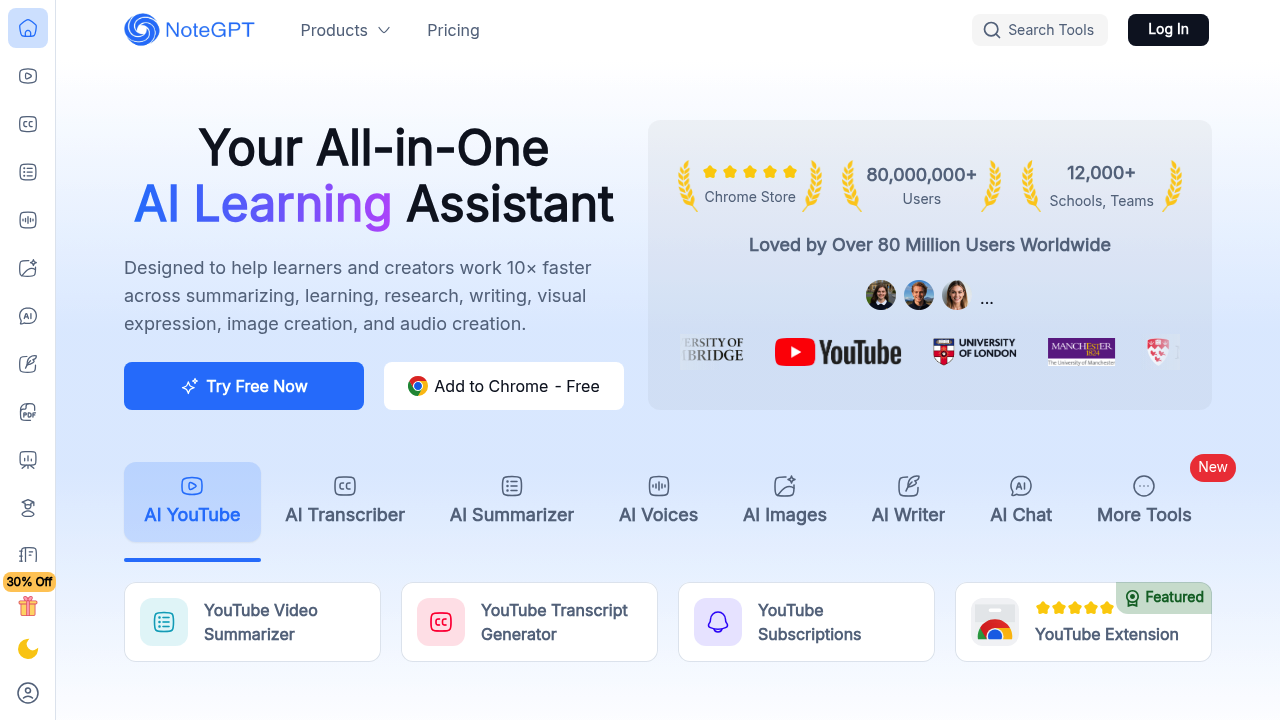Image resolution: width=1280 pixels, height=720 pixels.
Task: Switch to the AI Voices tab
Action: (658, 502)
